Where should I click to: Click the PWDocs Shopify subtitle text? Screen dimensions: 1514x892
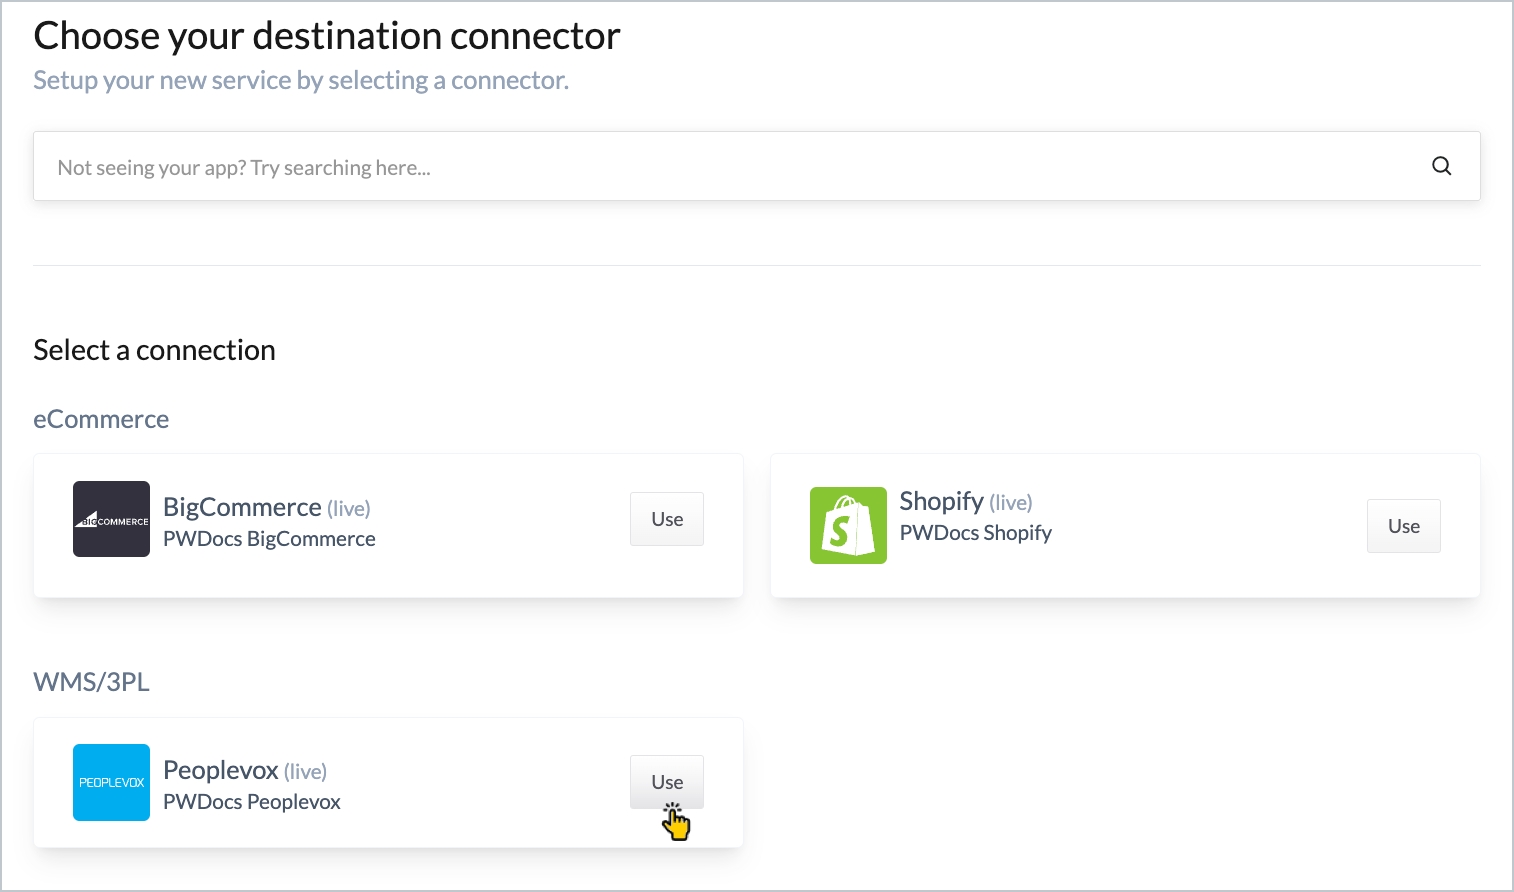[x=975, y=533]
